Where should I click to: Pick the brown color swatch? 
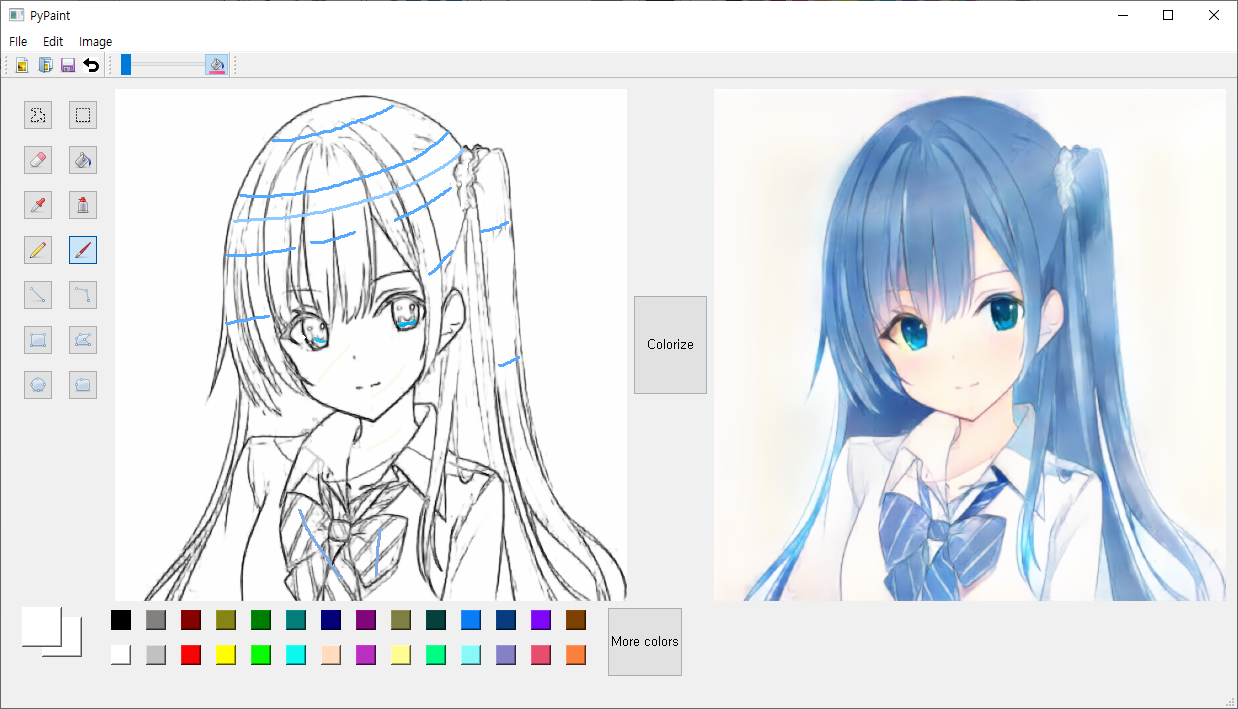coord(576,620)
